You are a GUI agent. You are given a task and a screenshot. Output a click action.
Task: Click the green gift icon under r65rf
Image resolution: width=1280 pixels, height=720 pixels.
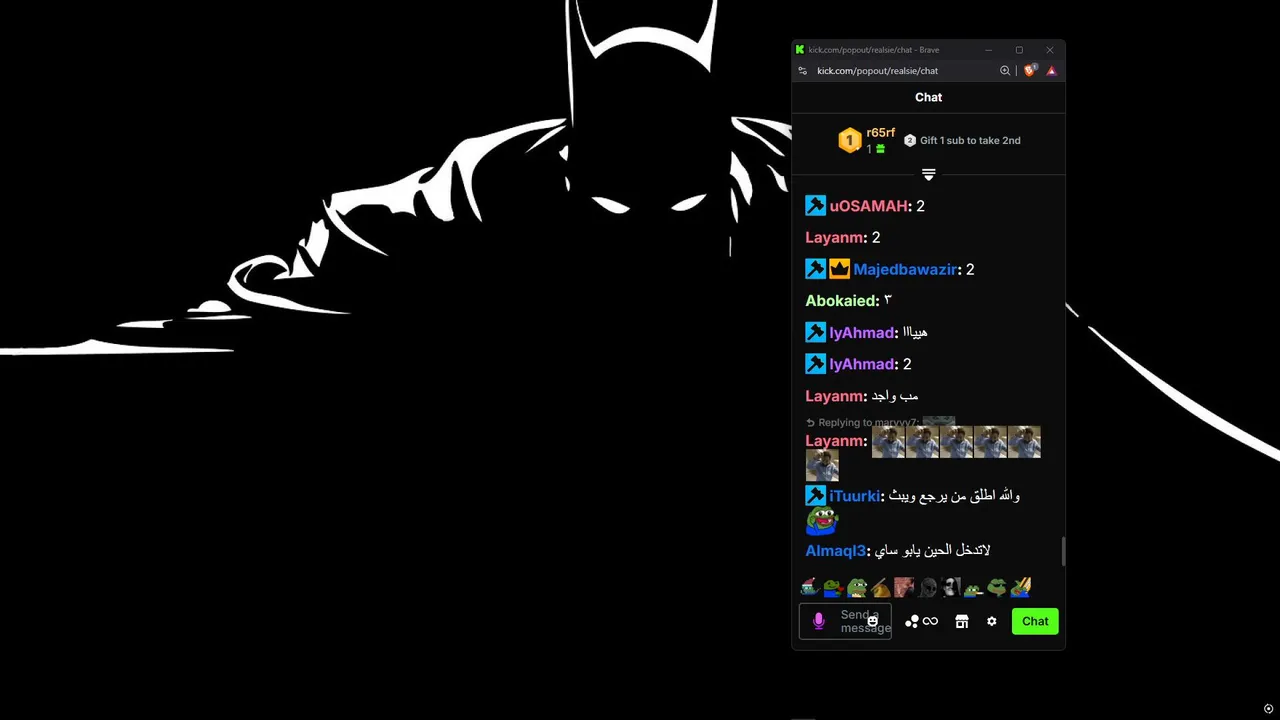coord(880,149)
